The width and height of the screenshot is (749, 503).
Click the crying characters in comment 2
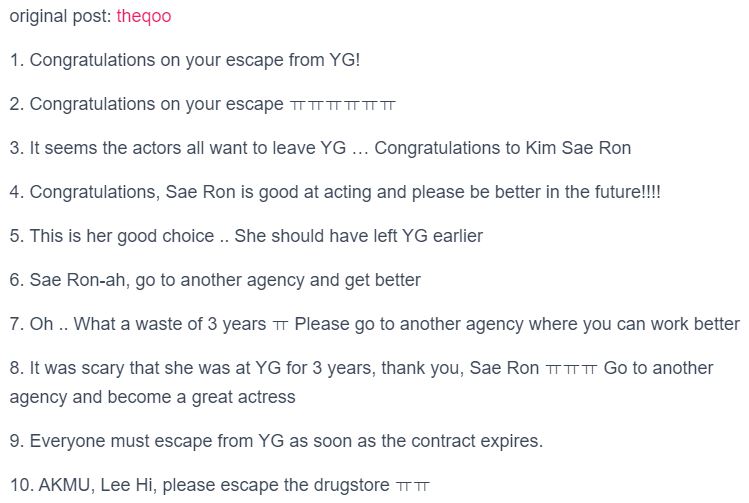coord(343,105)
